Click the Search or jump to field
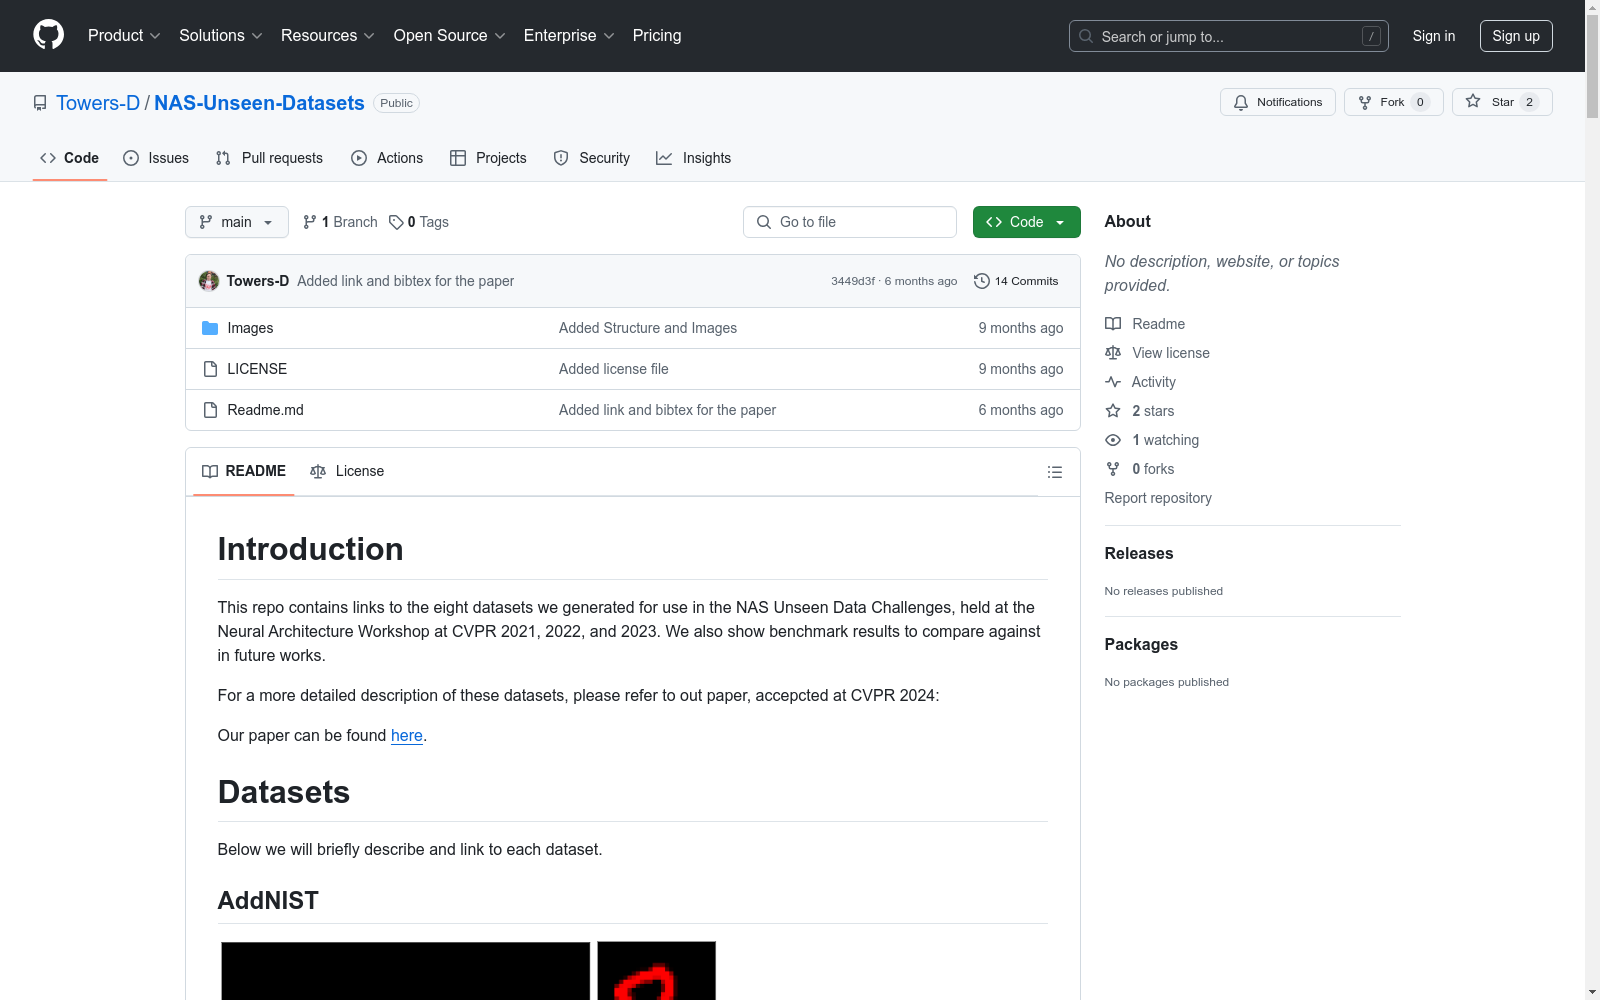1600x1000 pixels. [1229, 36]
